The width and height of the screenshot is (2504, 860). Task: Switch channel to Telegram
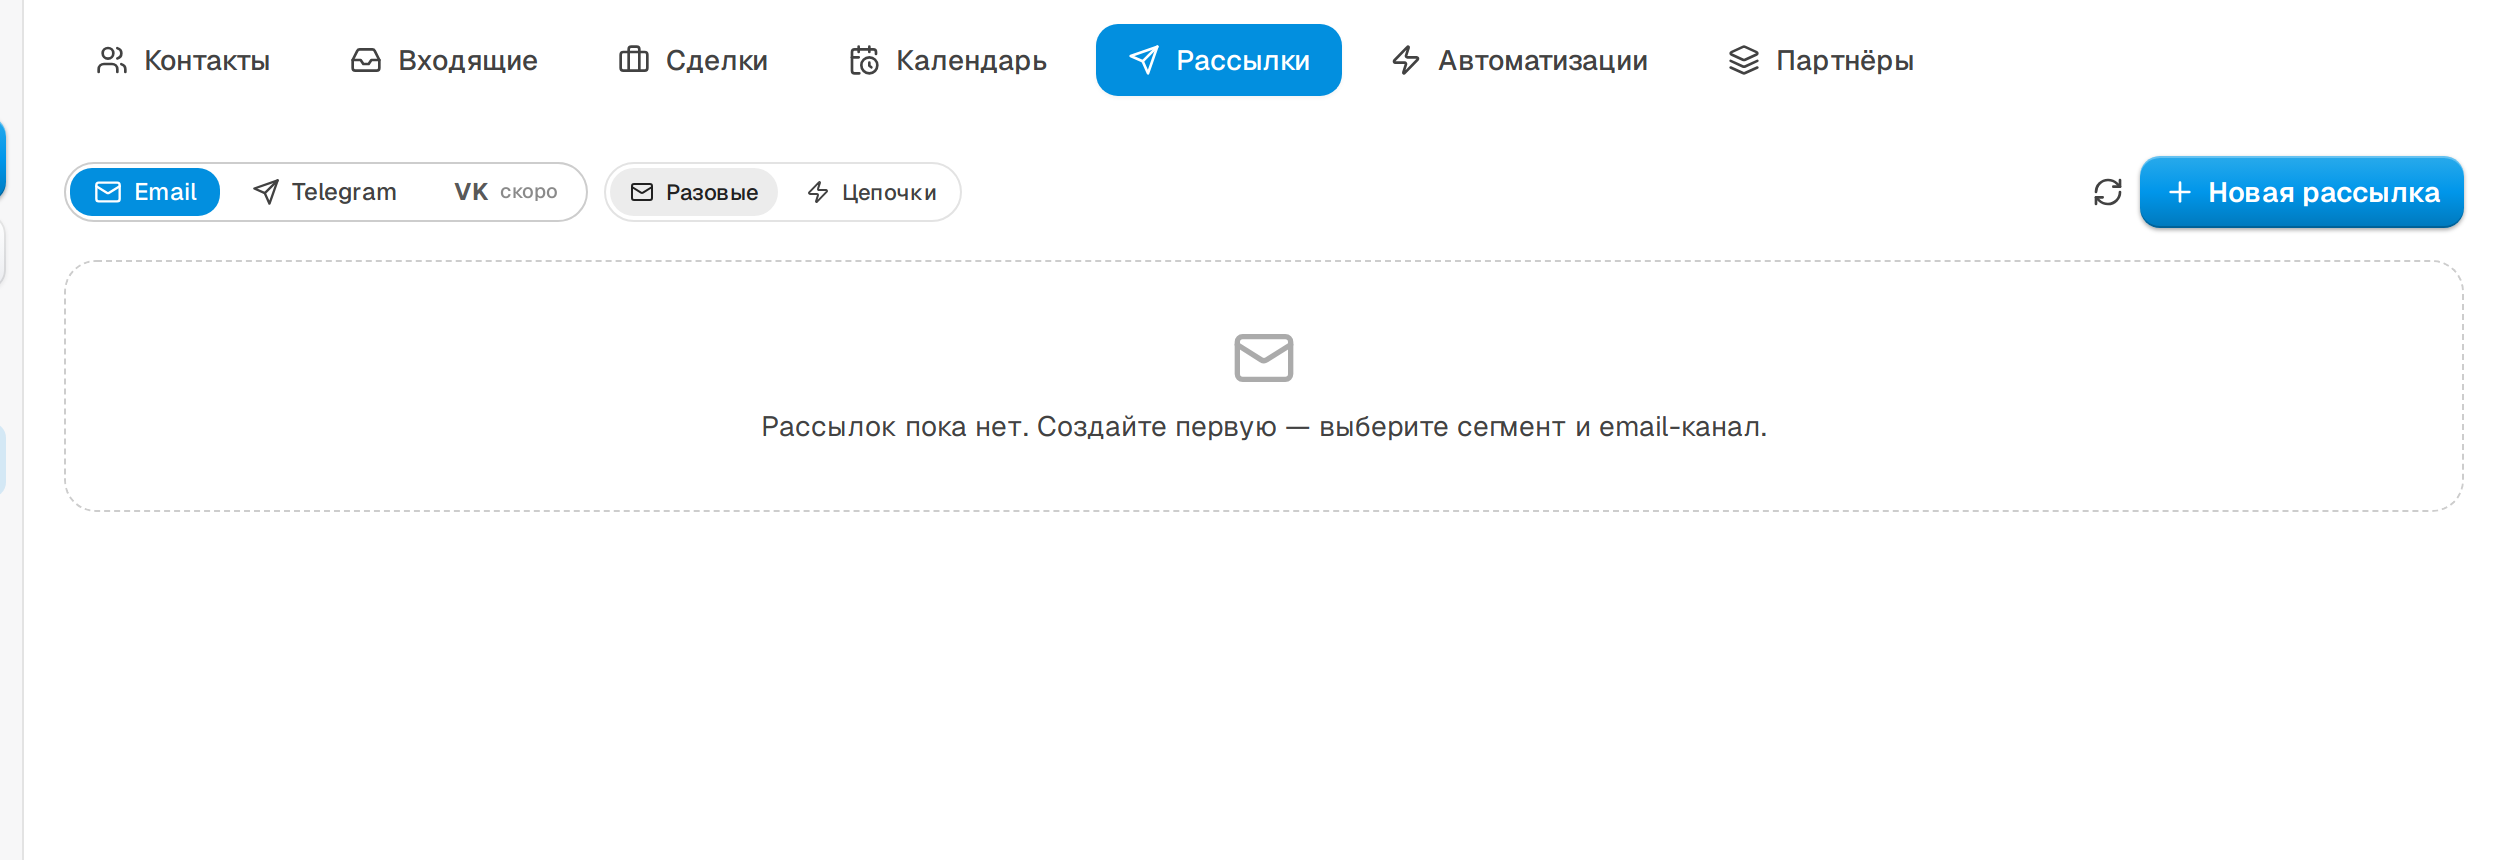324,192
